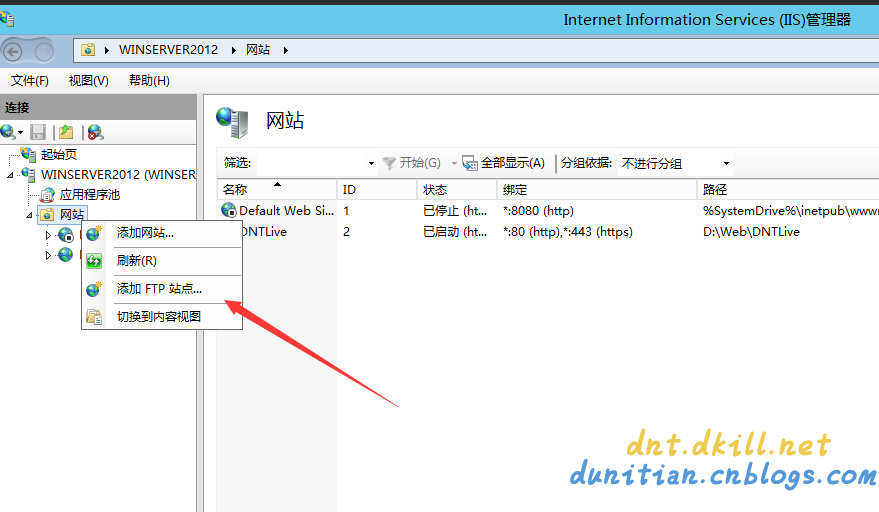Click the 已启动 (ht... status cell
This screenshot has width=879, height=512.
(x=455, y=232)
